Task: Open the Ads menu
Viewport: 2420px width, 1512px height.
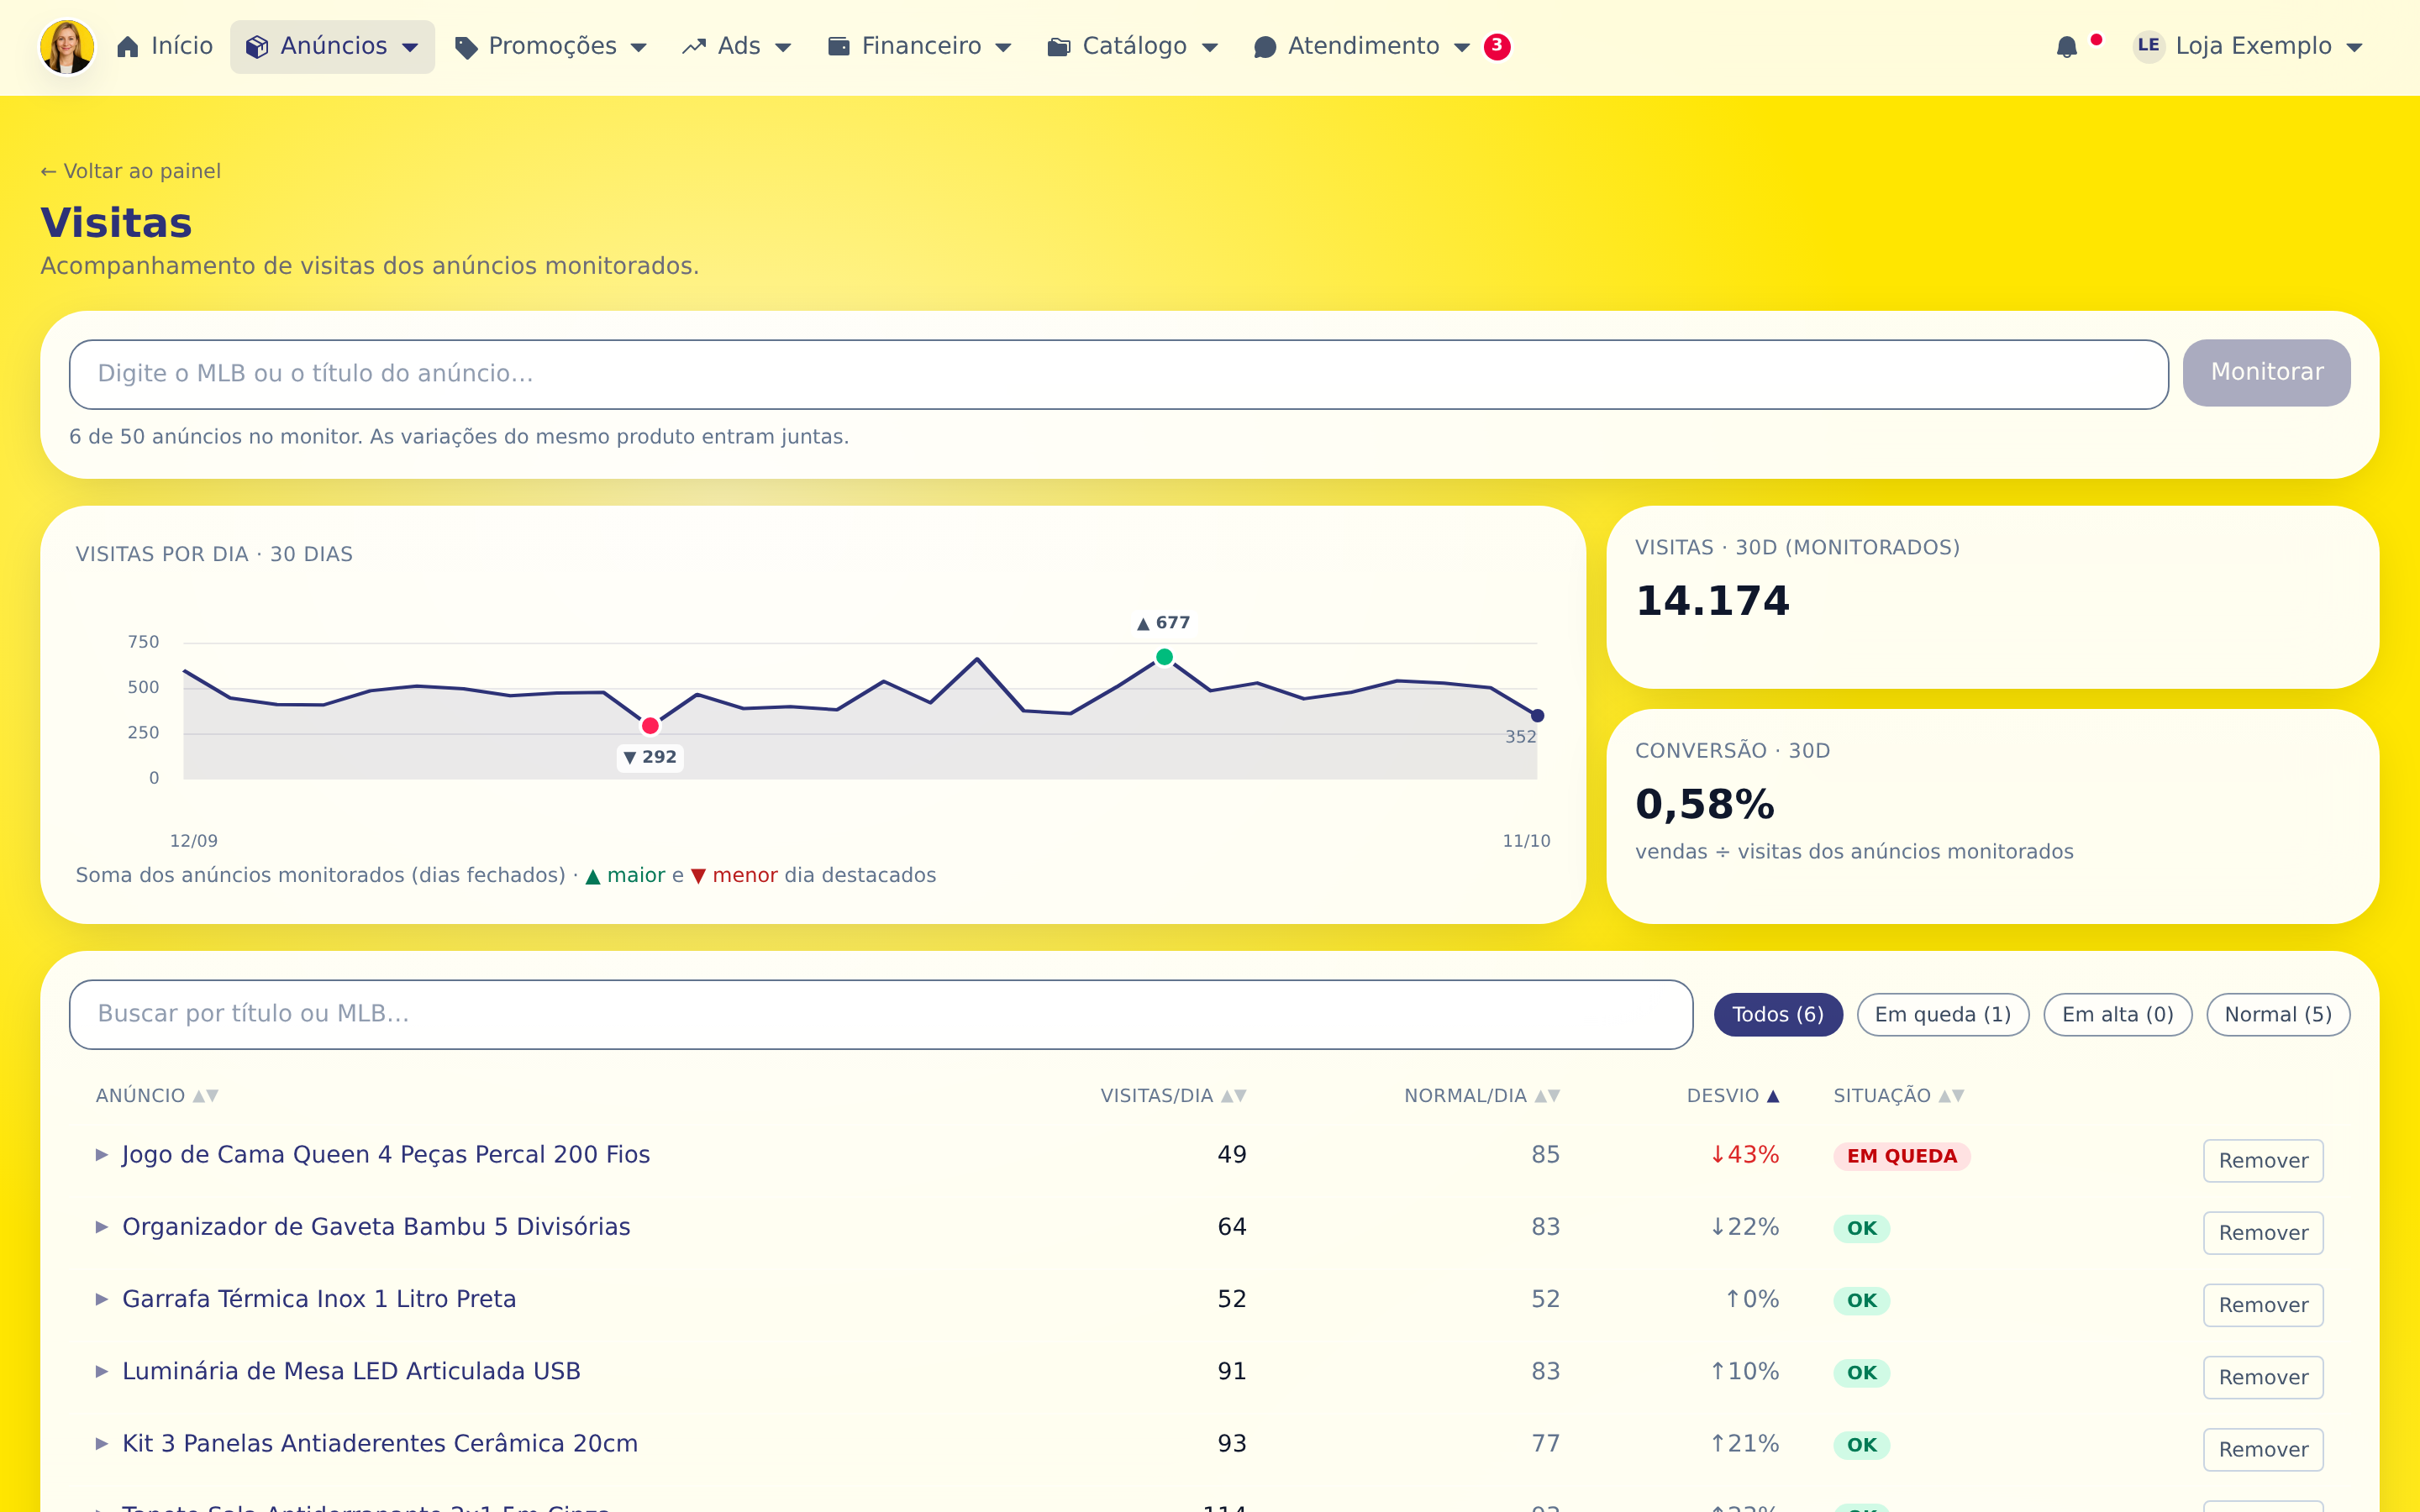Action: tap(736, 47)
